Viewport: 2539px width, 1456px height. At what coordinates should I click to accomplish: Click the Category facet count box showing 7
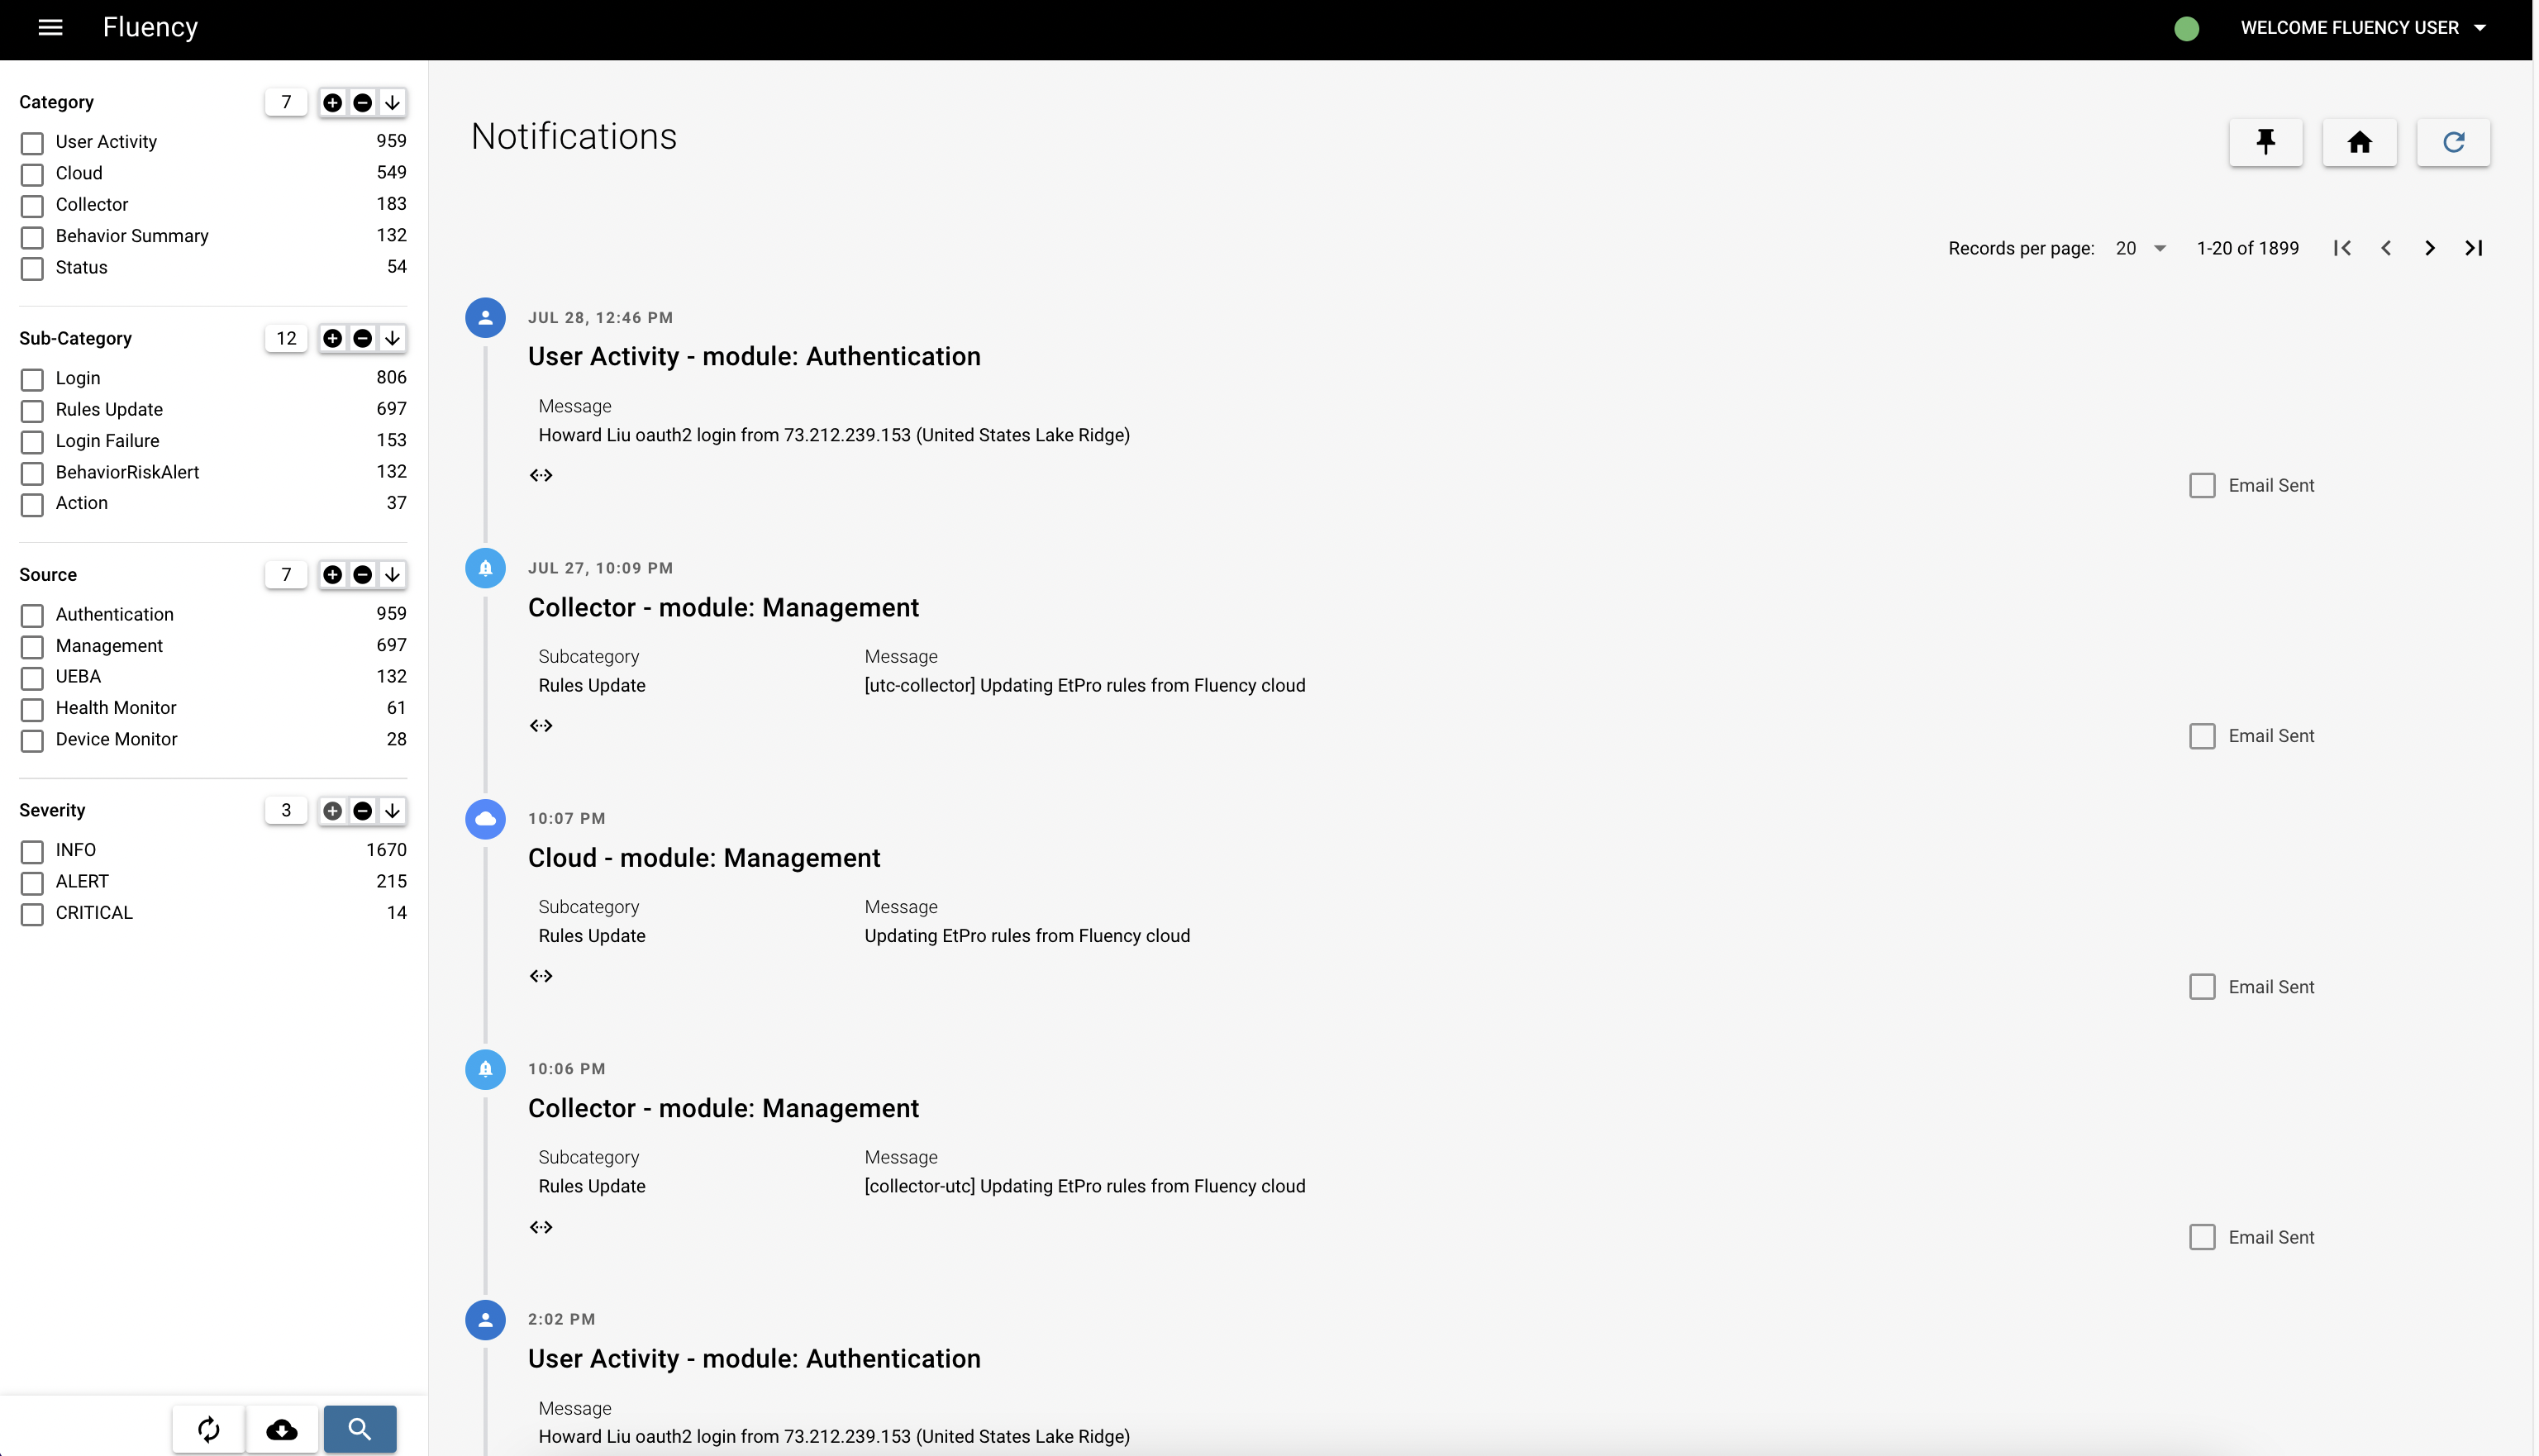coord(286,102)
